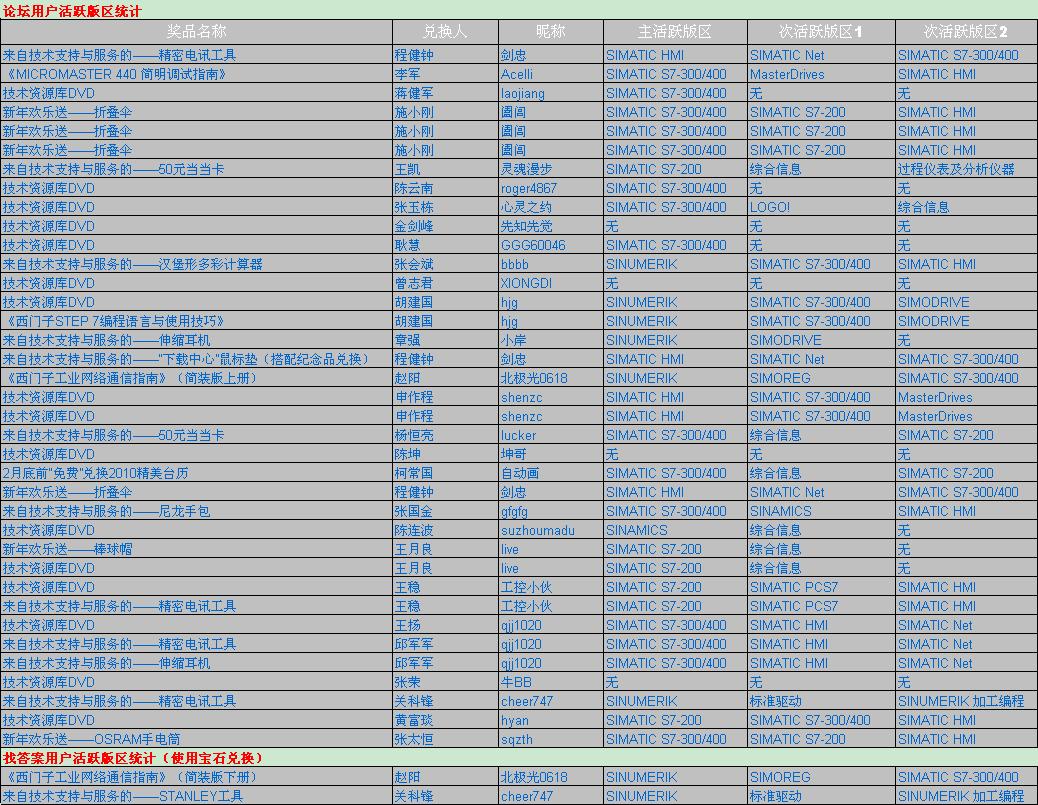1038x805 pixels.
Task: Open the "下载中心"鼠标垫 prize entry
Action: click(186, 359)
